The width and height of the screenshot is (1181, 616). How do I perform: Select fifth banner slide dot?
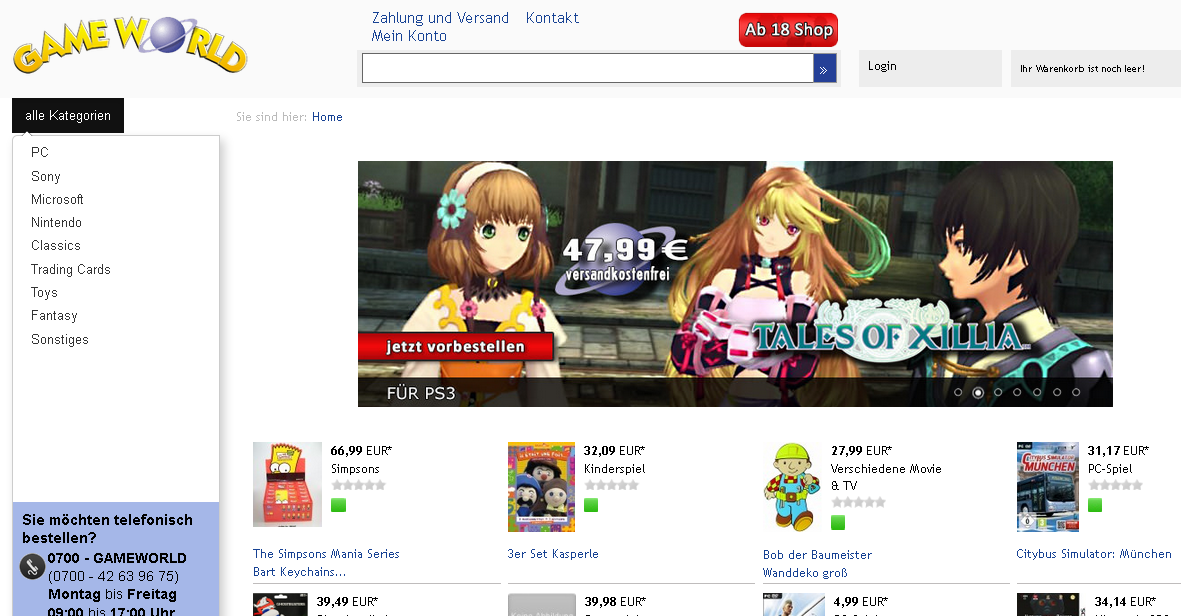click(x=1037, y=392)
